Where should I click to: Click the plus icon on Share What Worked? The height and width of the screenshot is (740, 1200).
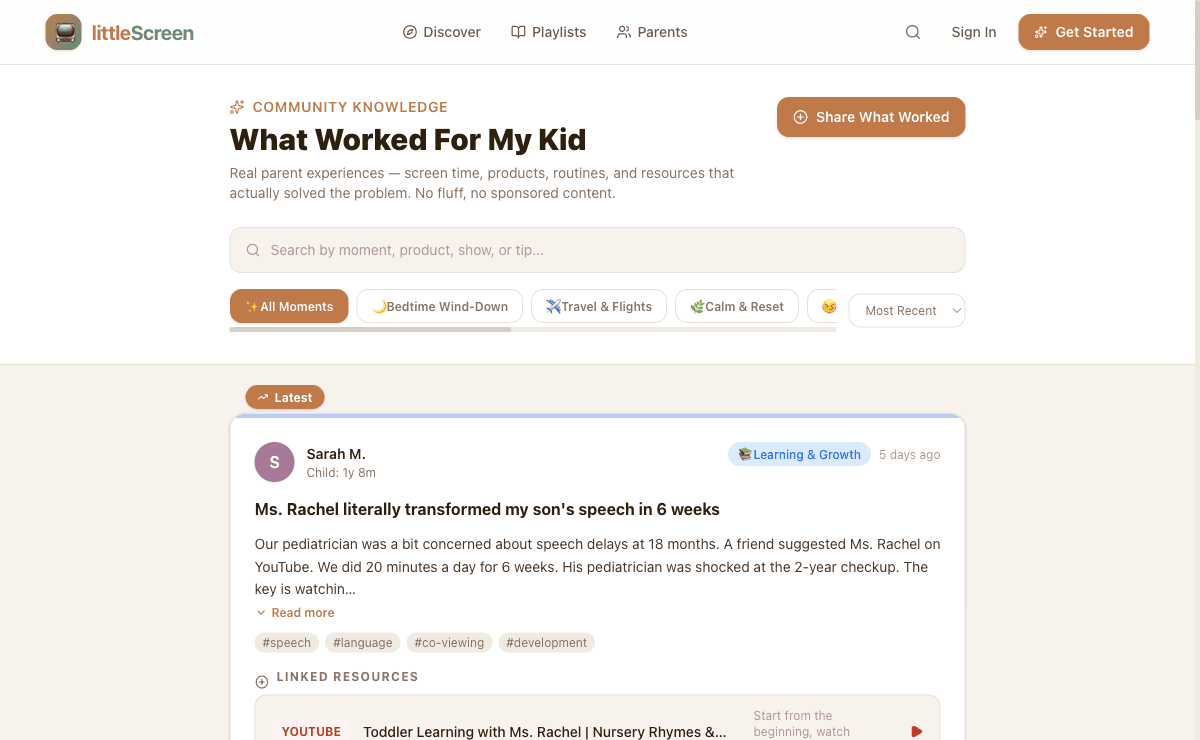800,117
